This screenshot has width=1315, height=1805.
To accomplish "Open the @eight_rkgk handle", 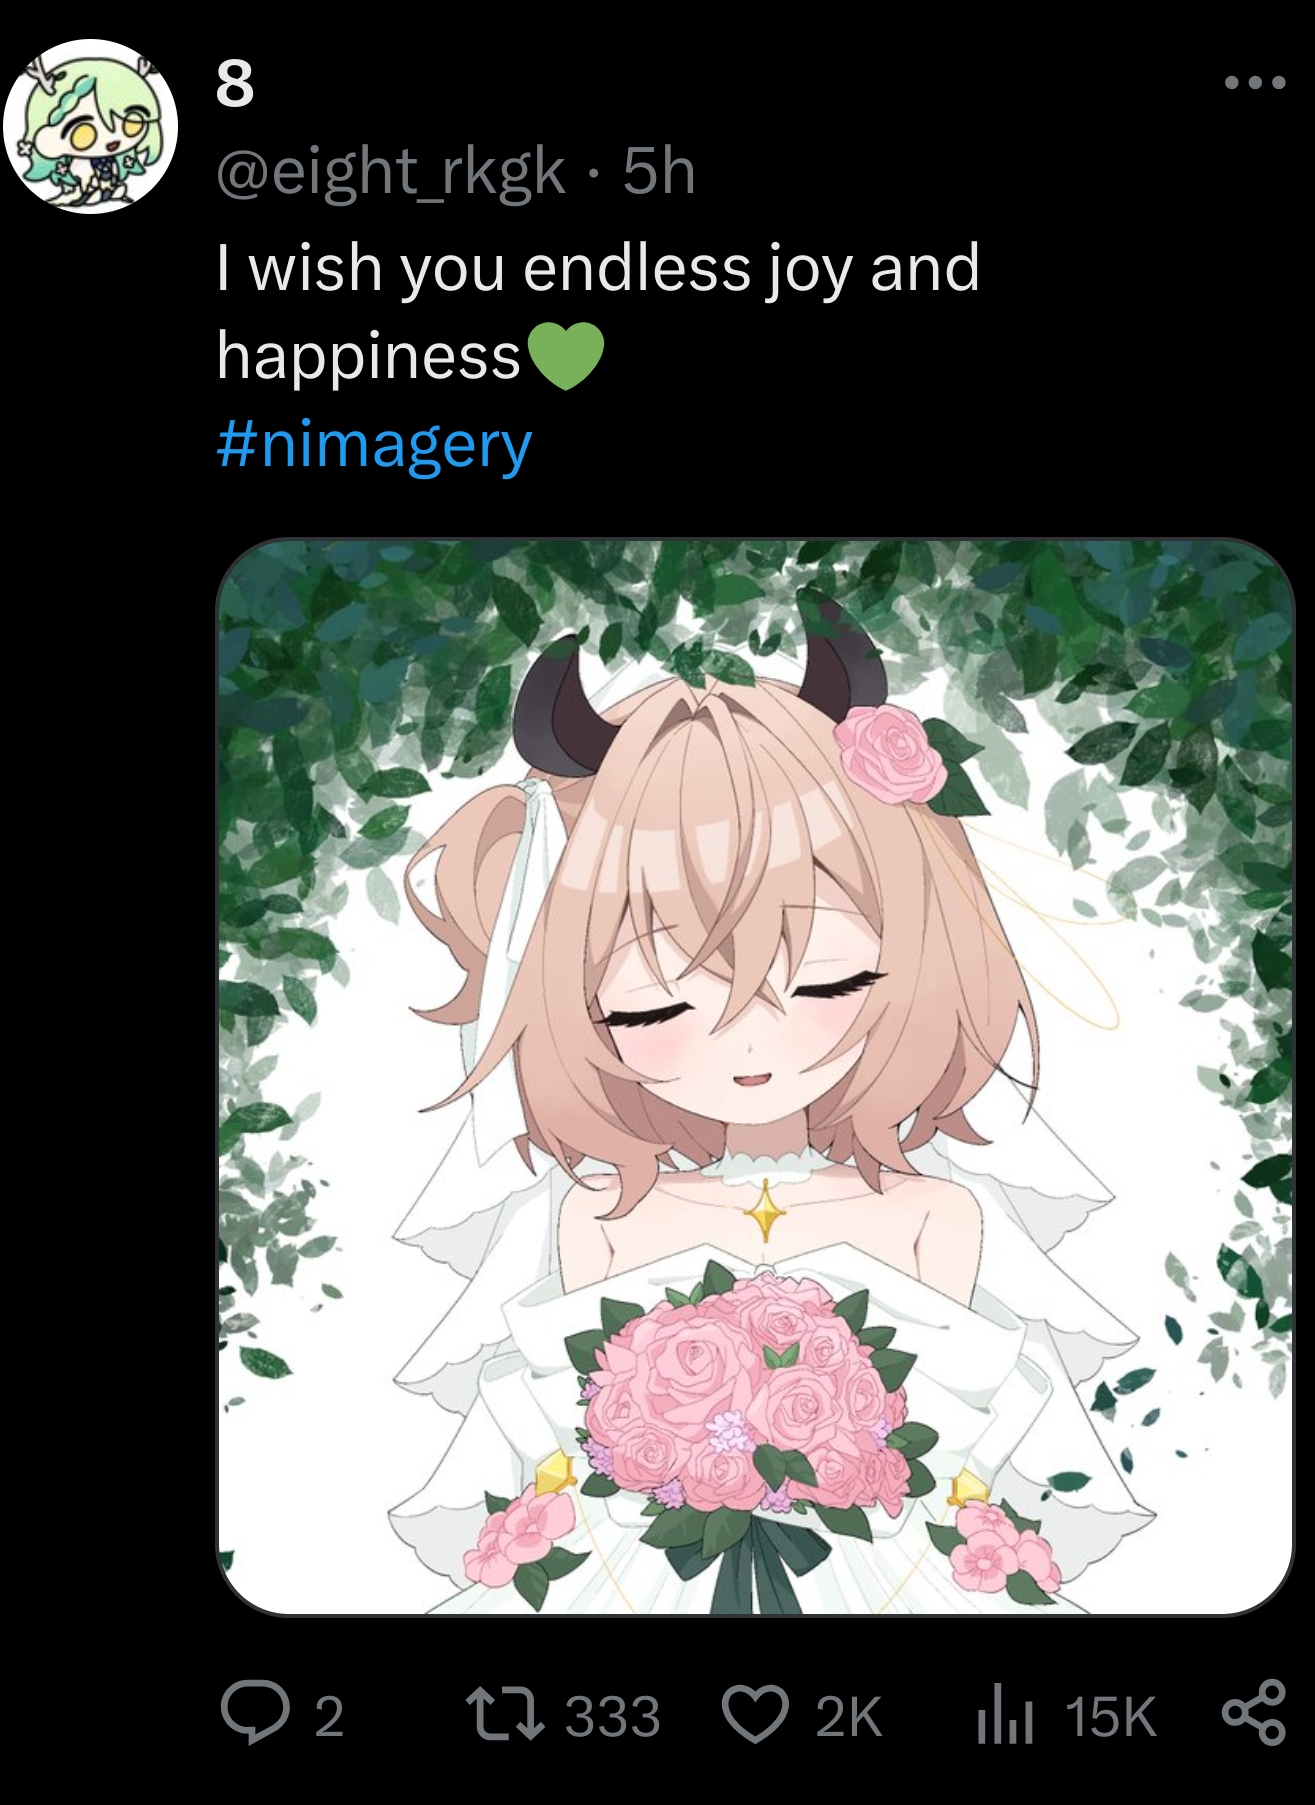I will pyautogui.click(x=391, y=172).
